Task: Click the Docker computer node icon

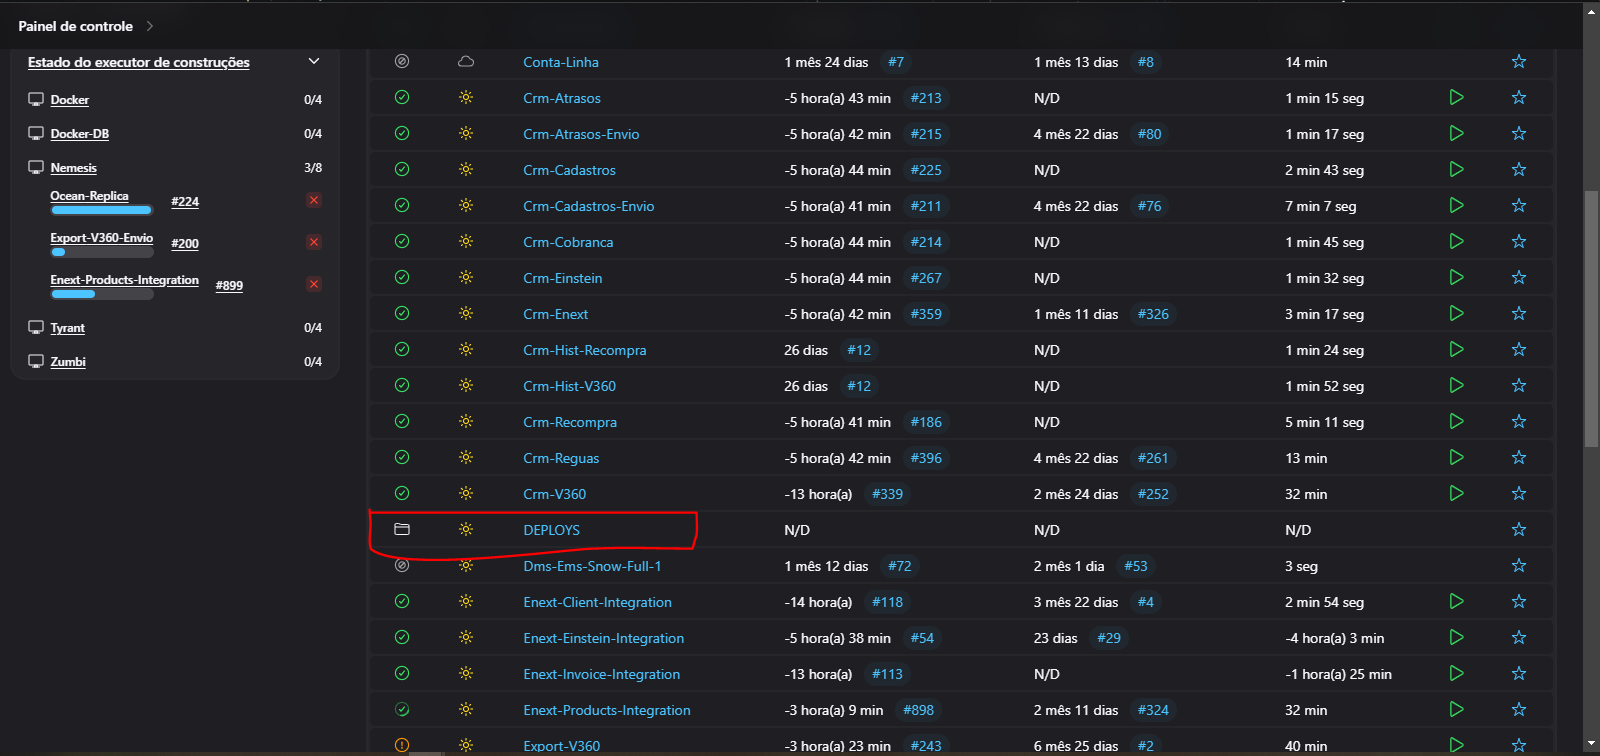Action: coord(36,100)
